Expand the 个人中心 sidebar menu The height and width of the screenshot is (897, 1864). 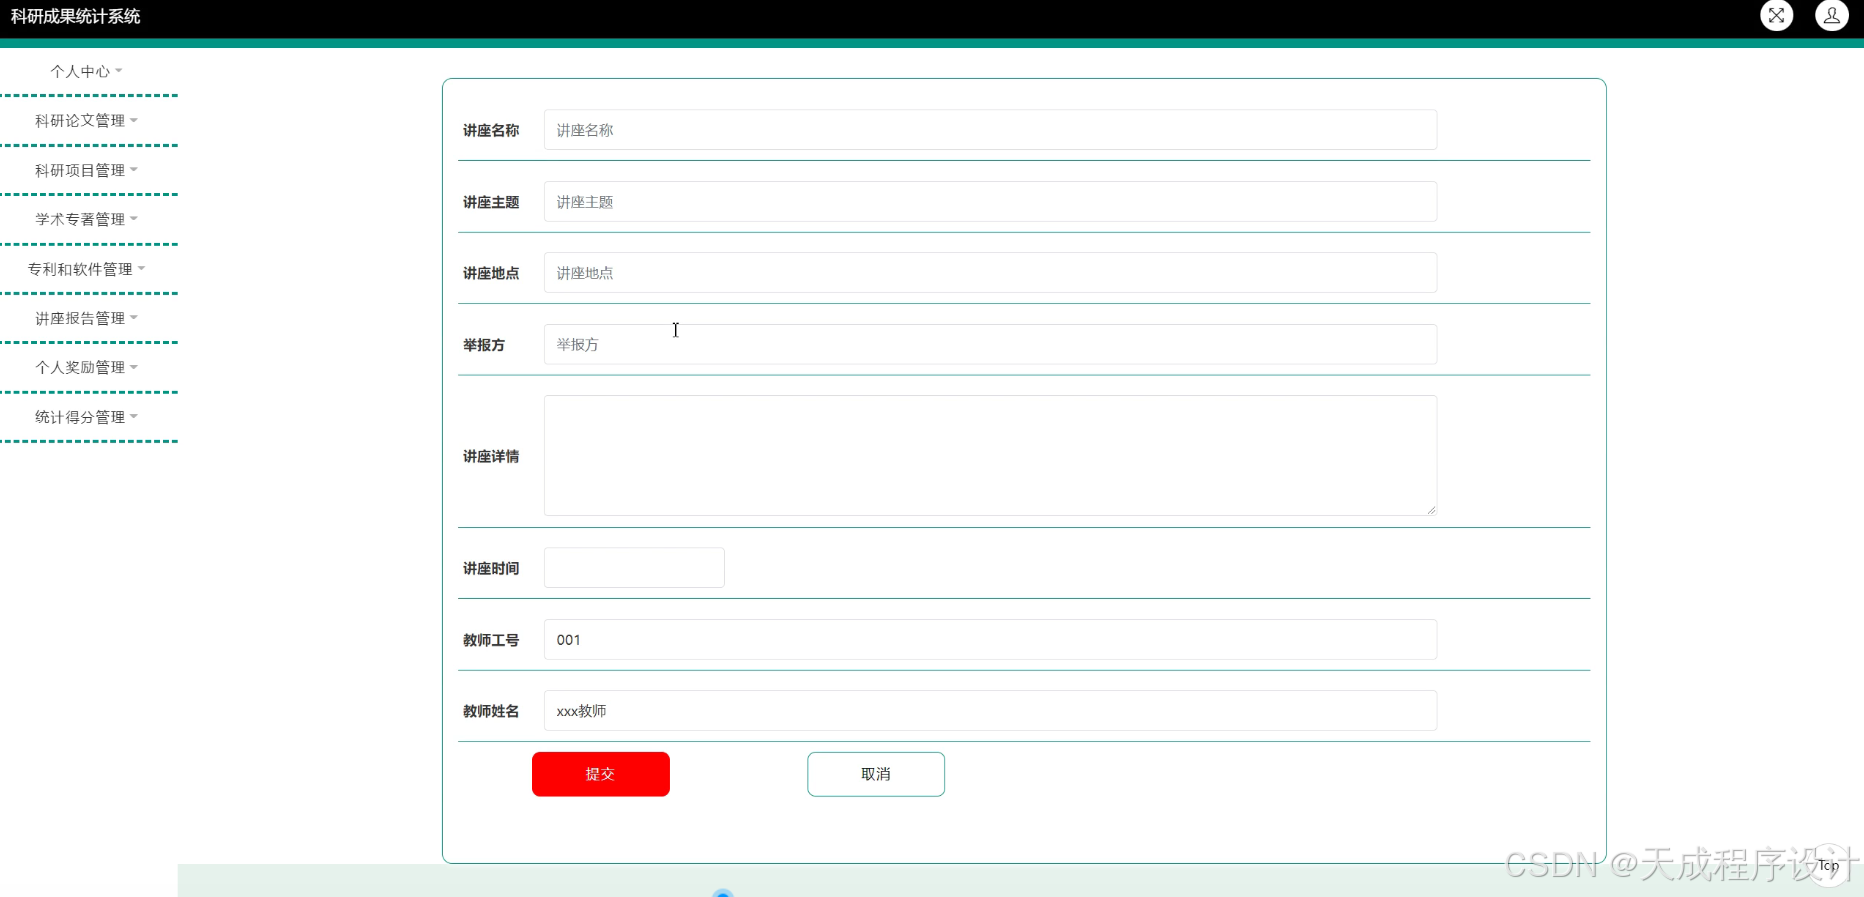point(86,71)
